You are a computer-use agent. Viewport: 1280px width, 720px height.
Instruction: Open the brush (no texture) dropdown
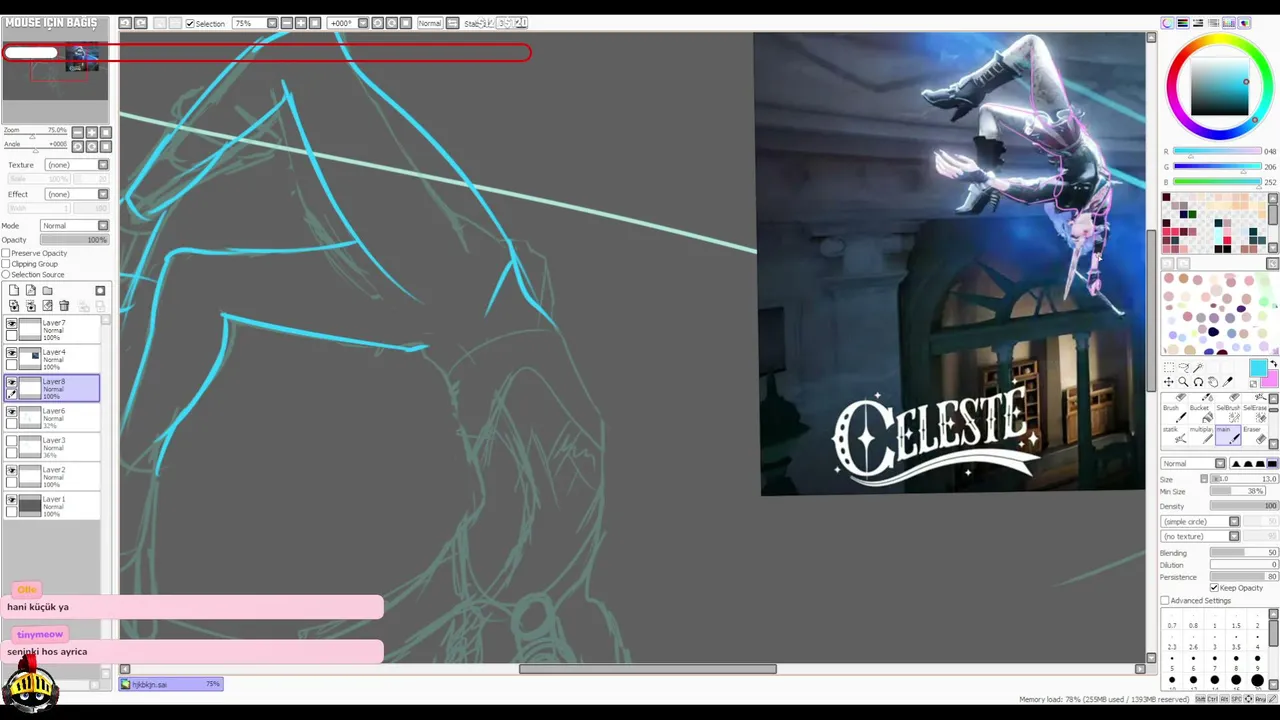pos(1200,536)
